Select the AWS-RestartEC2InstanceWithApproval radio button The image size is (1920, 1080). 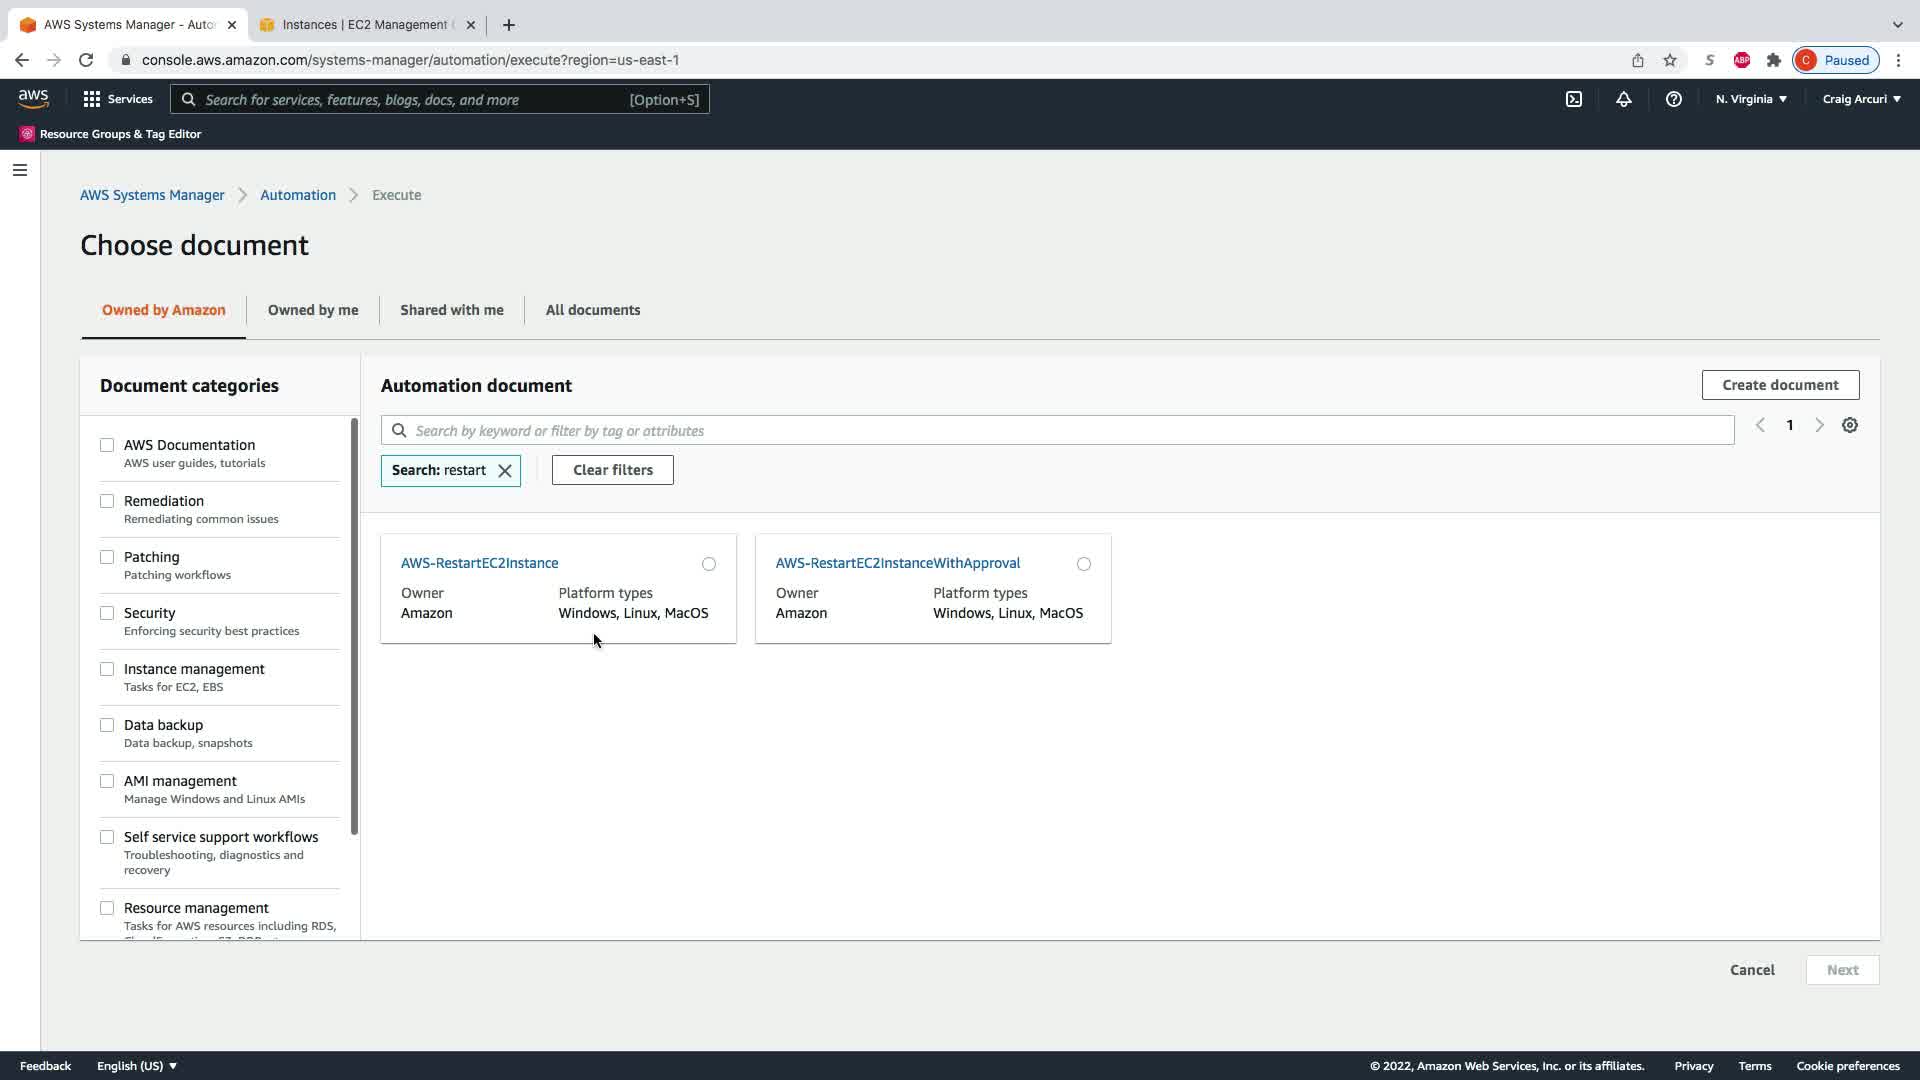click(1084, 564)
